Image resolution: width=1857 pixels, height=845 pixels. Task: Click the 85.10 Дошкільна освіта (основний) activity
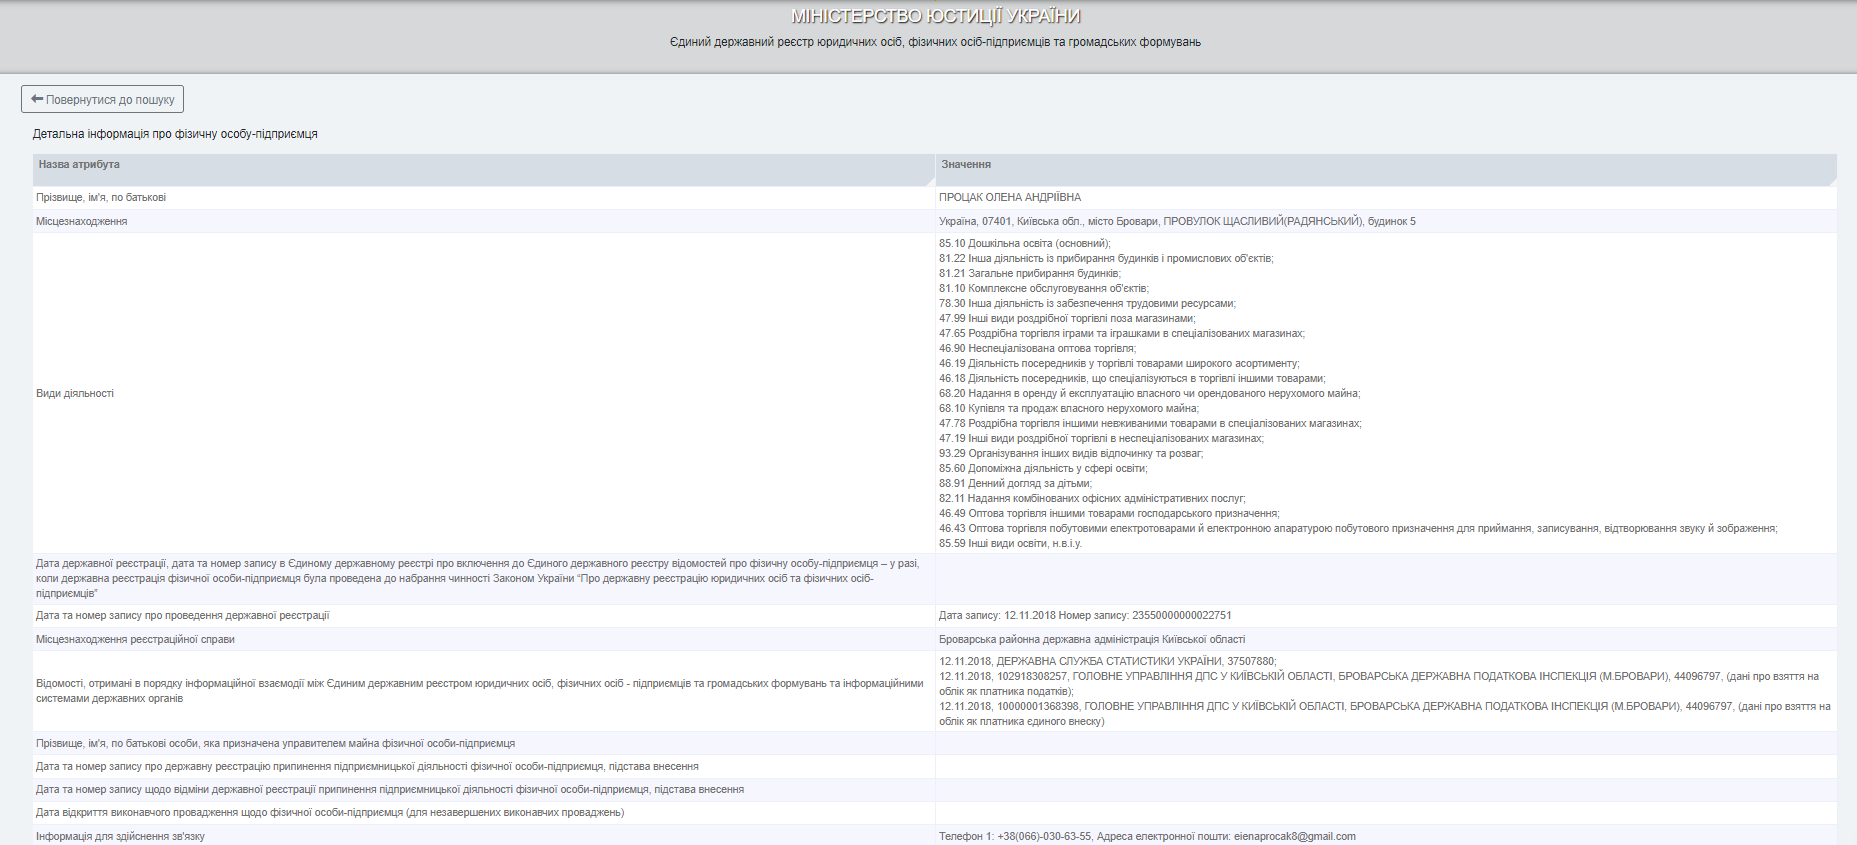[1024, 243]
